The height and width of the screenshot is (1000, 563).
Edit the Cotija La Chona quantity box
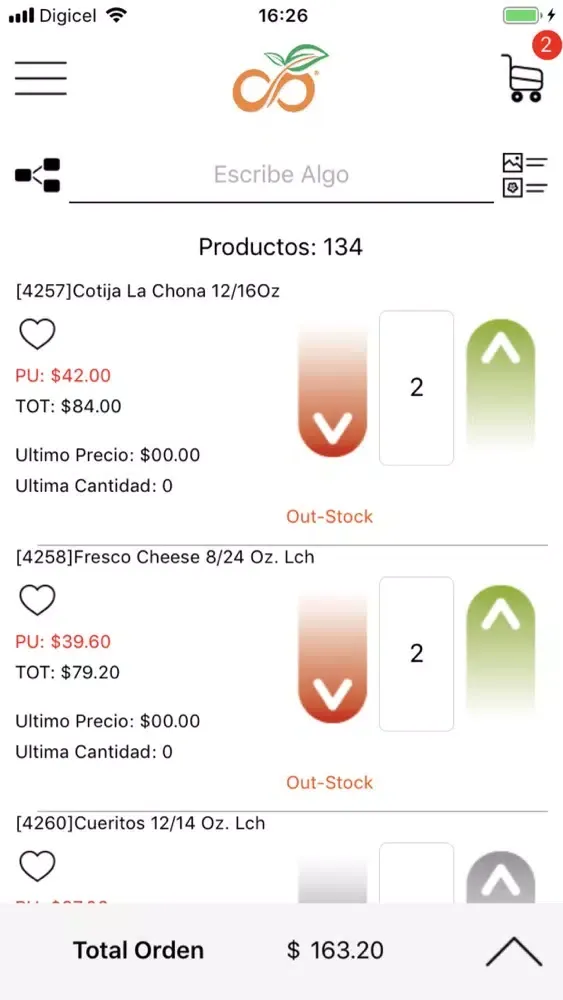(416, 388)
